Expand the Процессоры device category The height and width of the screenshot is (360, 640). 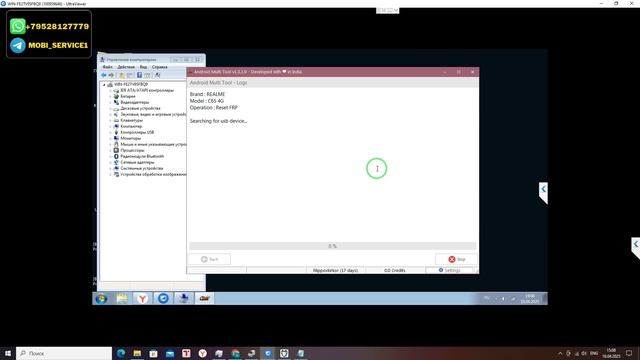[110, 150]
